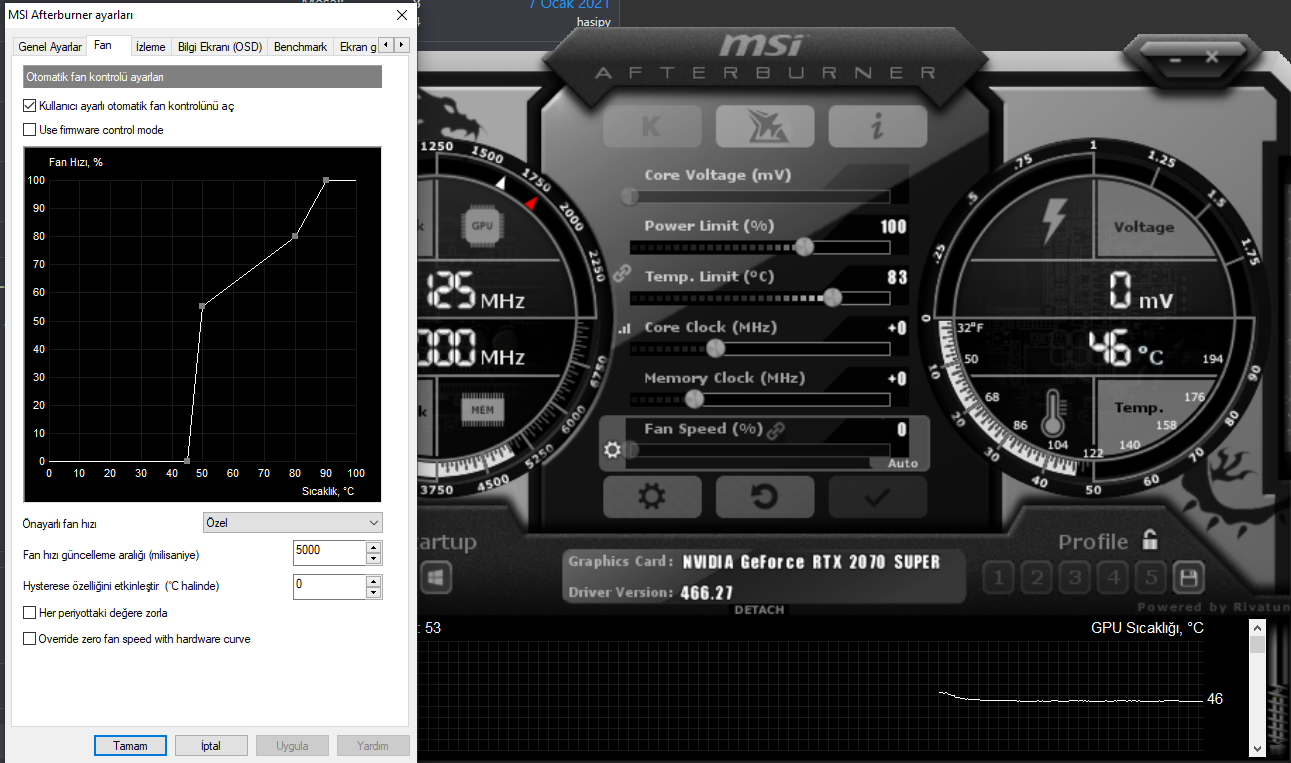
Task: Go to Bilgi Ekranı (OSD) tab
Action: pos(219,47)
